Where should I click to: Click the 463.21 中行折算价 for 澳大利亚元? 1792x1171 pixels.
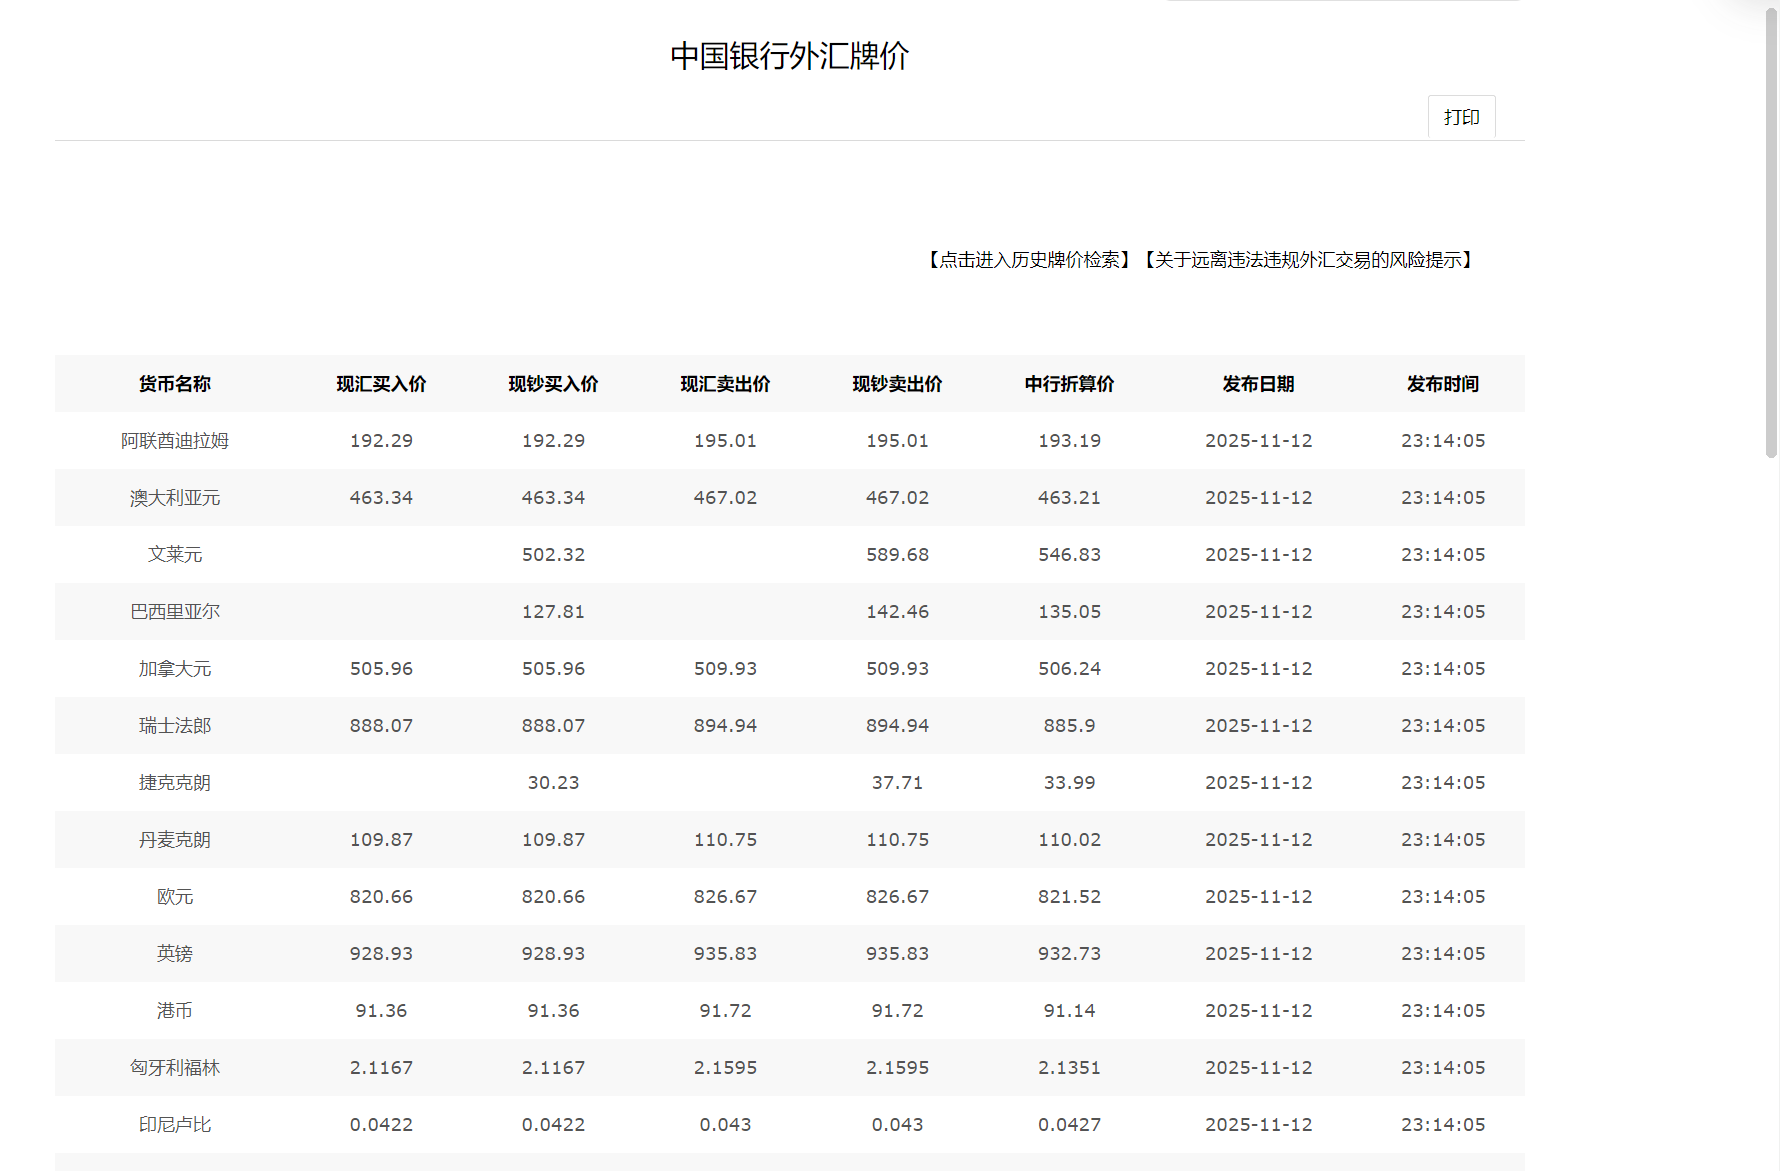pos(1069,498)
